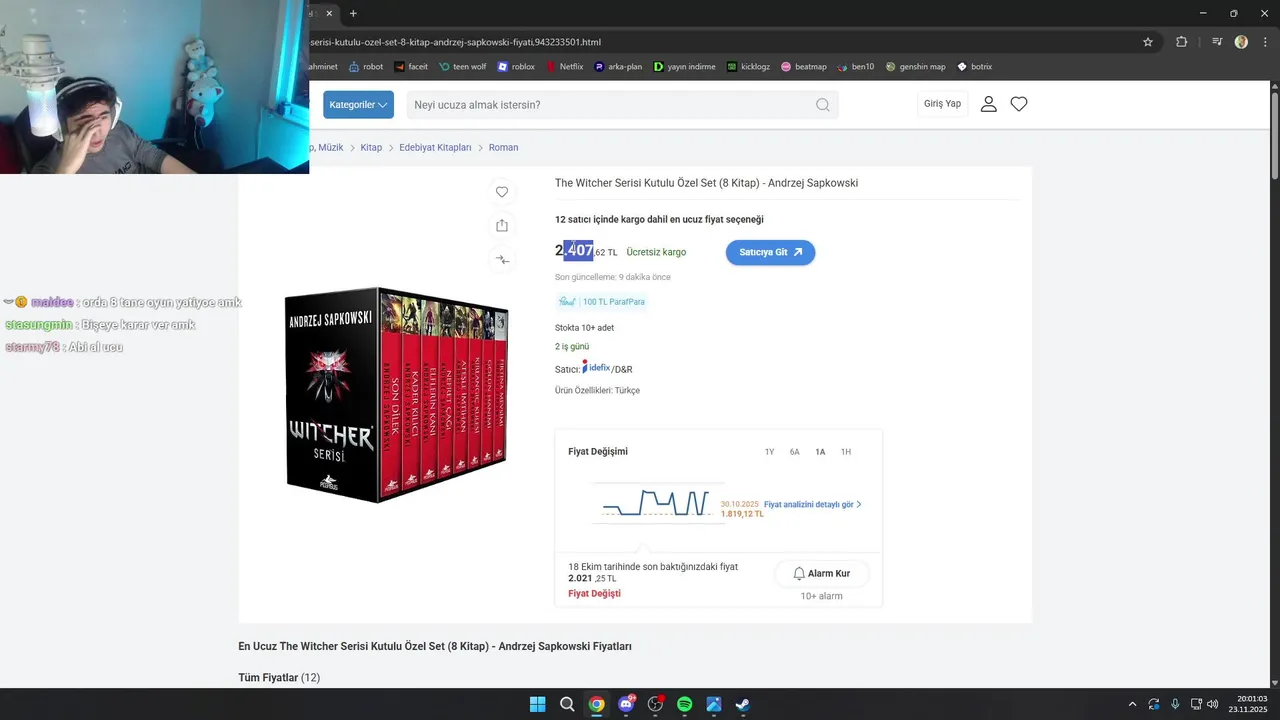Open the user account profile icon

pyautogui.click(x=989, y=104)
